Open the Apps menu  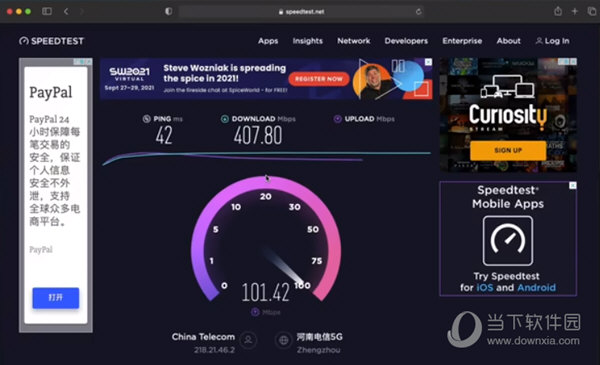(x=268, y=41)
